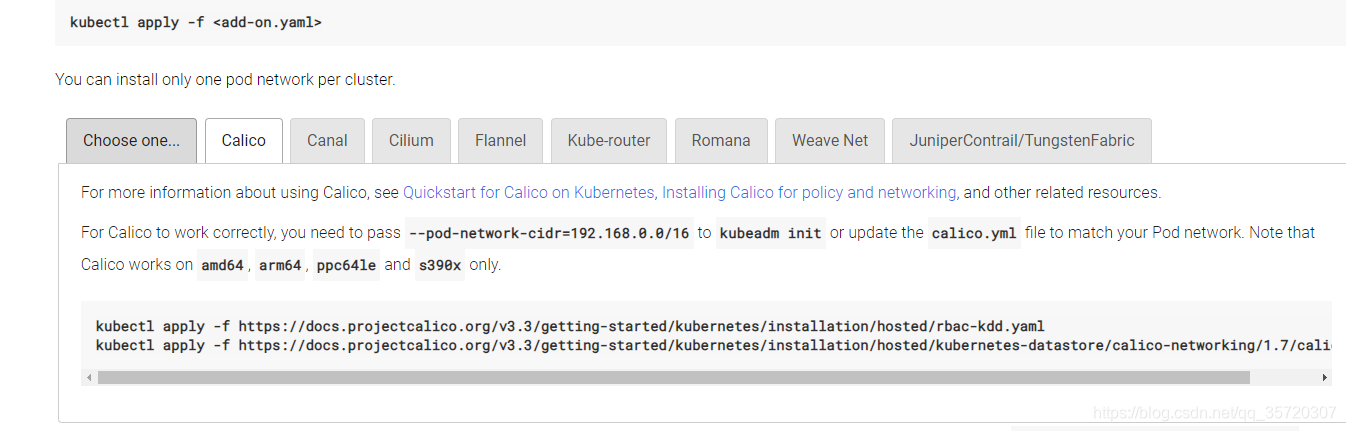Open 'Quickstart for Calico on Kubernetes' link

(529, 192)
